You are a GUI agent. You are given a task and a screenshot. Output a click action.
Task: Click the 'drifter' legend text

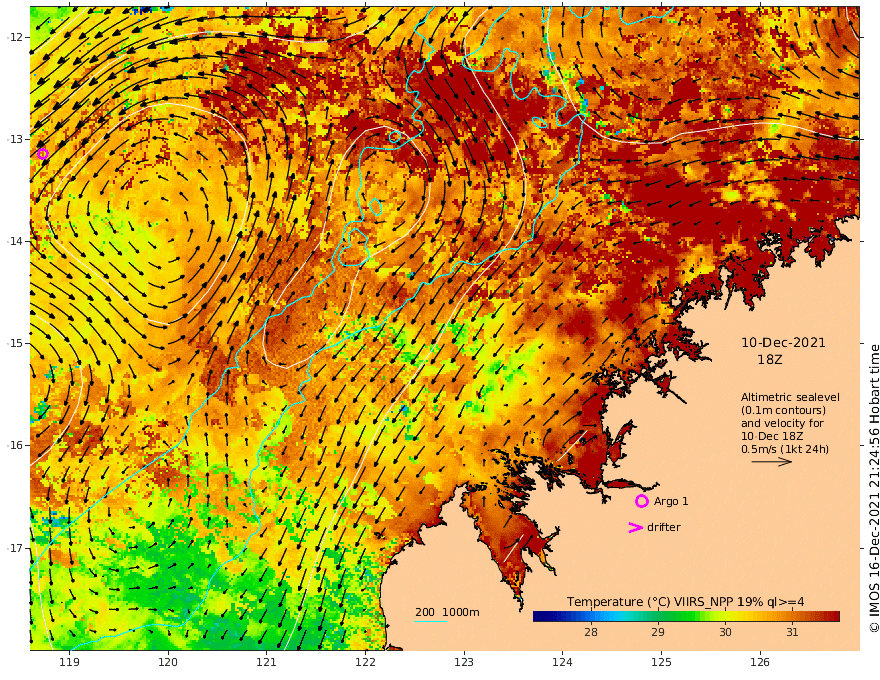(x=664, y=527)
